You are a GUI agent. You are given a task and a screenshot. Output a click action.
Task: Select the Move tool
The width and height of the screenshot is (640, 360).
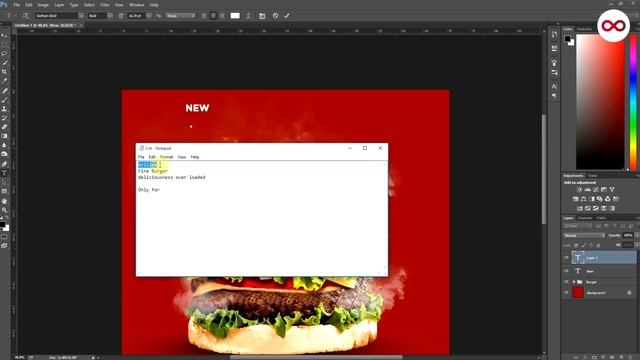point(4,36)
